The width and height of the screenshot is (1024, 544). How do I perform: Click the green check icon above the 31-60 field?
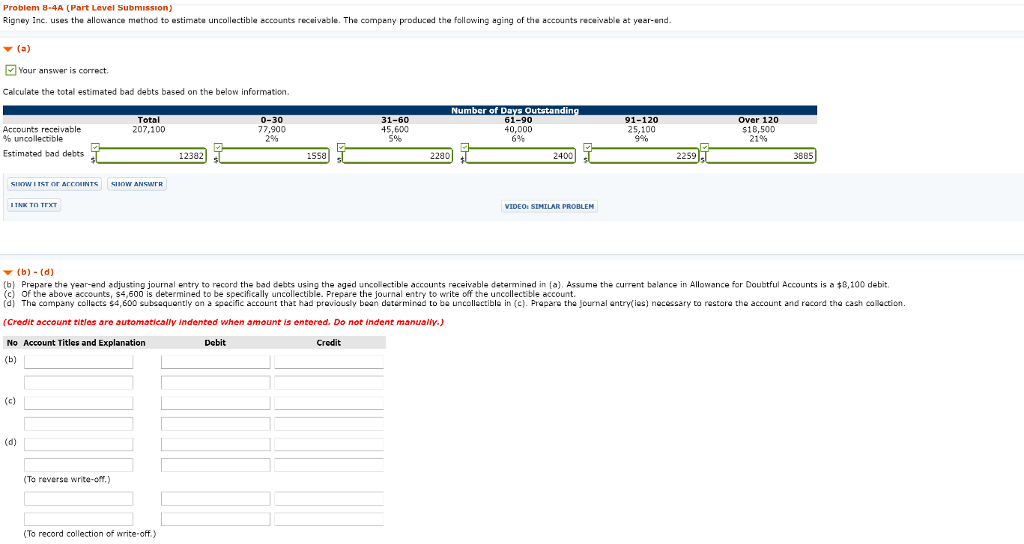(x=341, y=147)
